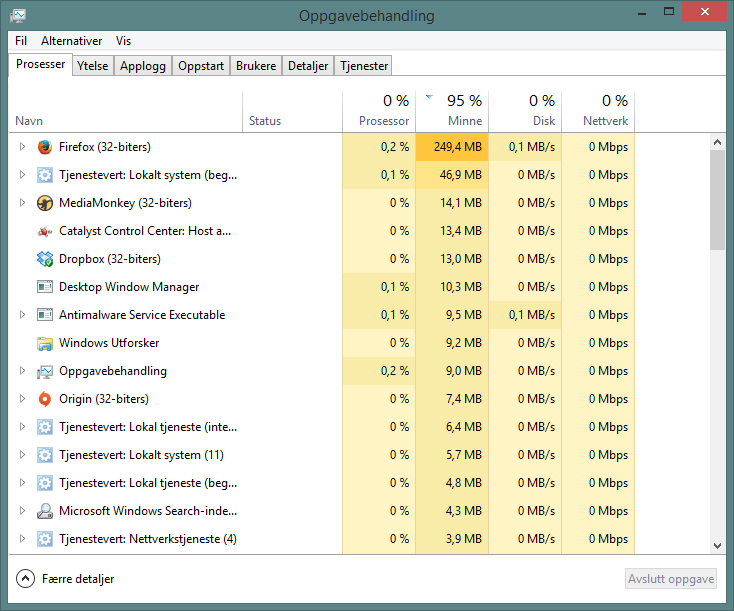Expand Microsoft Windows Search-indexer group

22,511
